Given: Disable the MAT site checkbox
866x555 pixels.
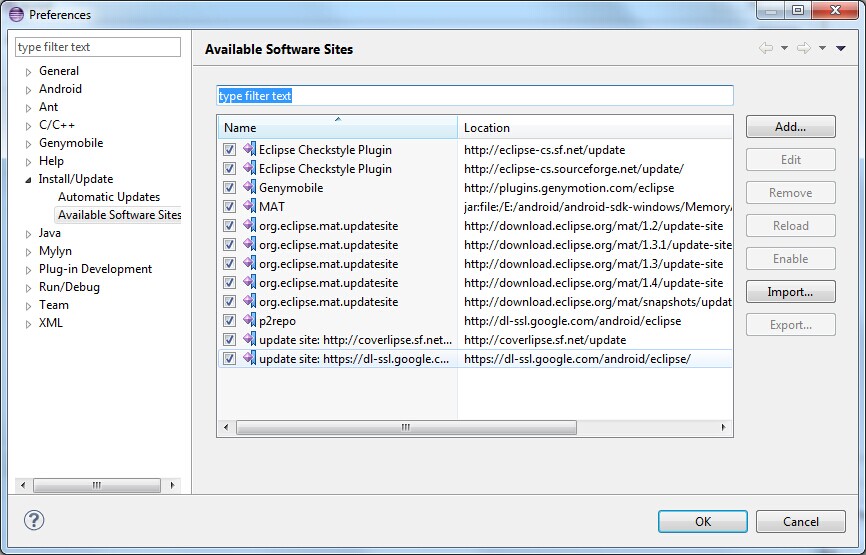Looking at the screenshot, I should click(230, 207).
